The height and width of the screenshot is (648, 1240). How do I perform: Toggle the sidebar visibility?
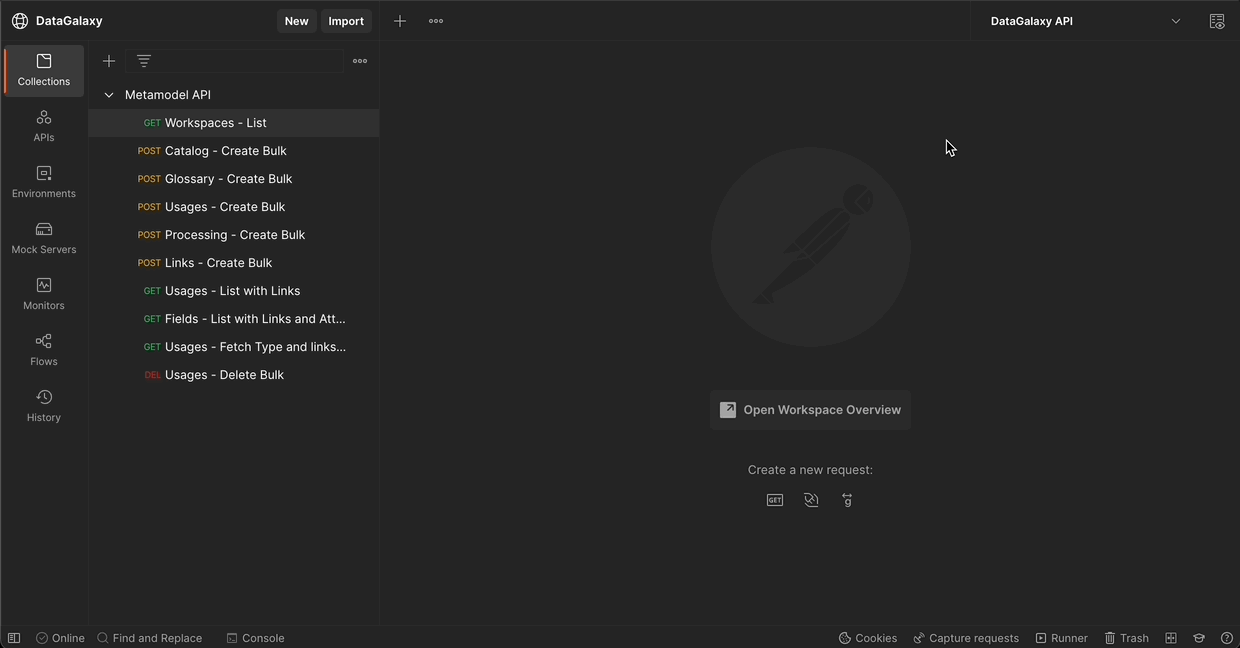click(x=13, y=637)
